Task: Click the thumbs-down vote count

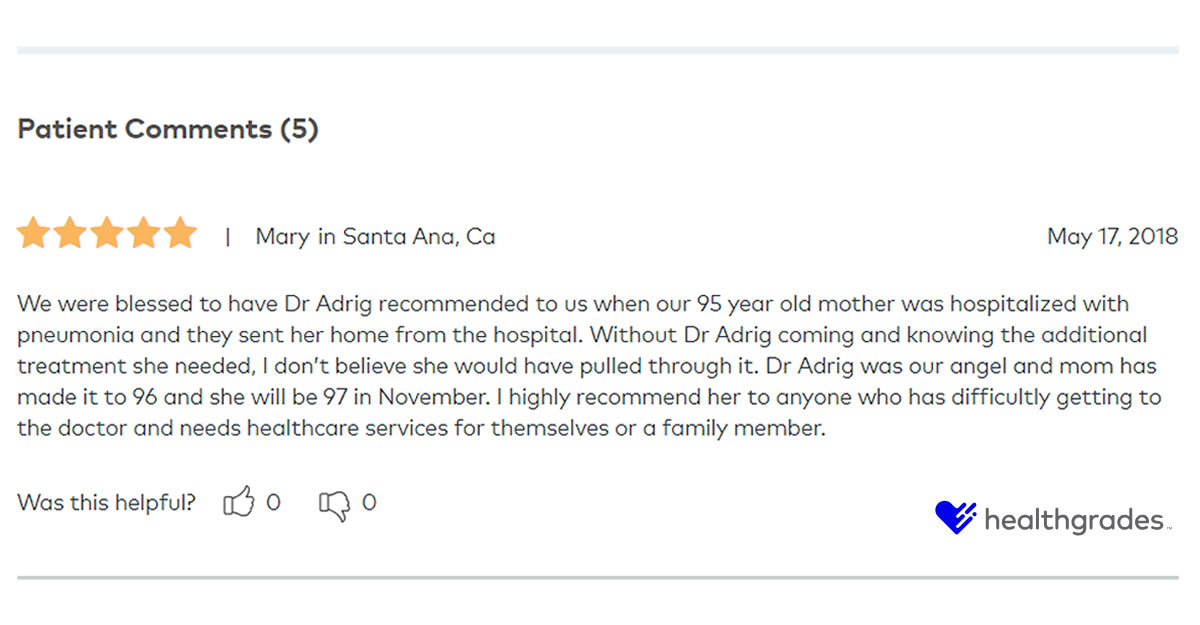Action: pyautogui.click(x=369, y=502)
